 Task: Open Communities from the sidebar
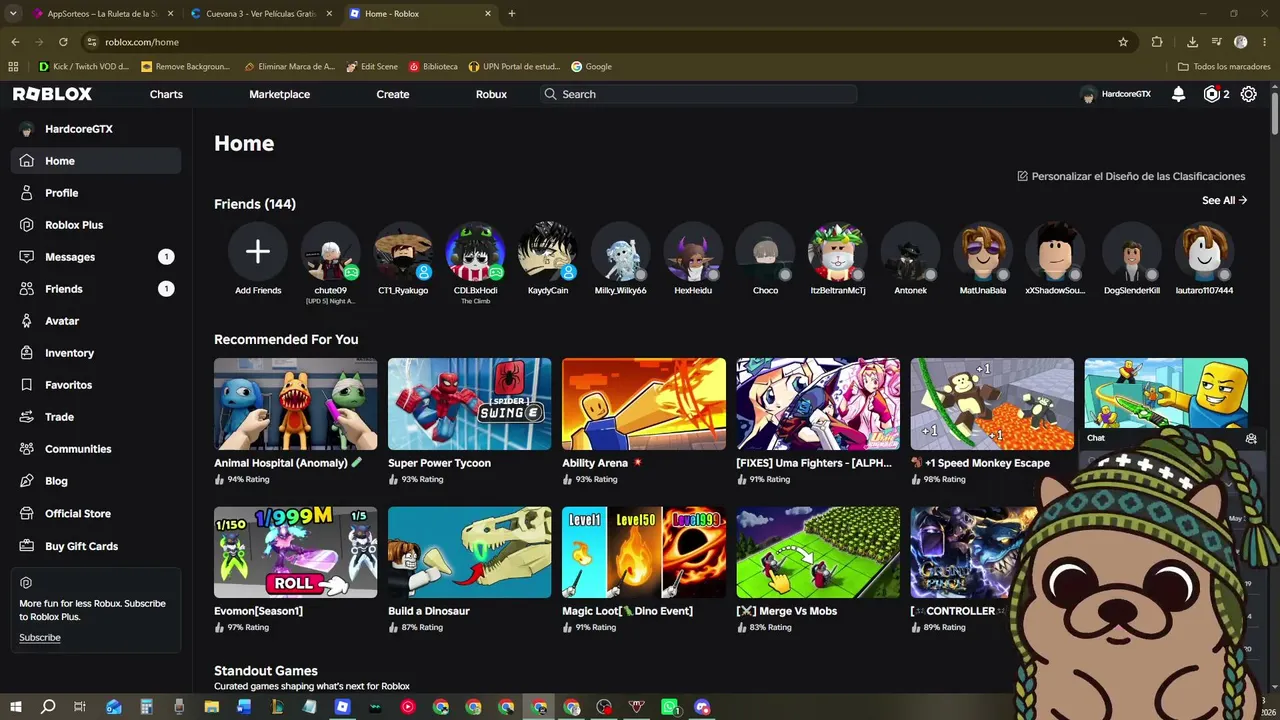coord(96,449)
